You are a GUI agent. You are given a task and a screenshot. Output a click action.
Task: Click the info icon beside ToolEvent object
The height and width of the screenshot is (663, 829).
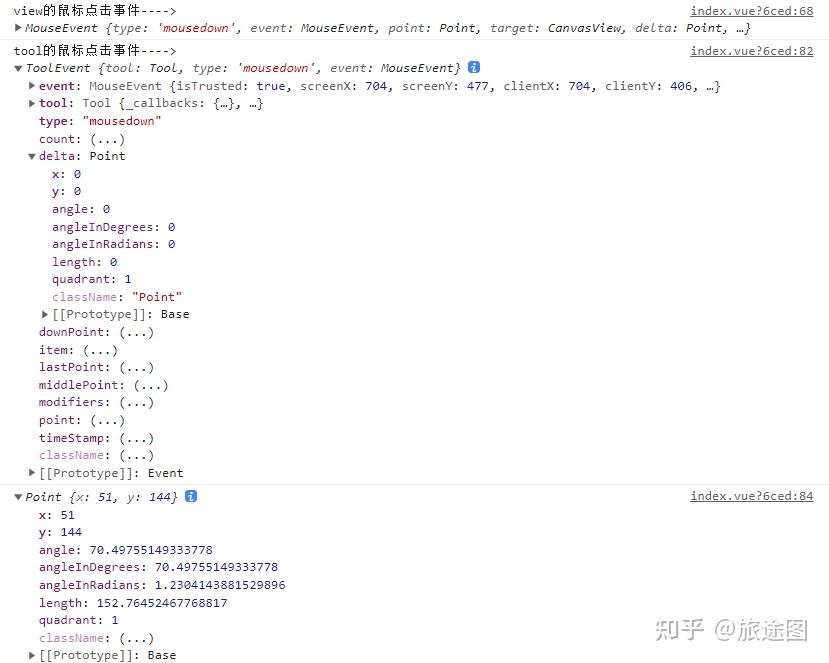(x=473, y=68)
